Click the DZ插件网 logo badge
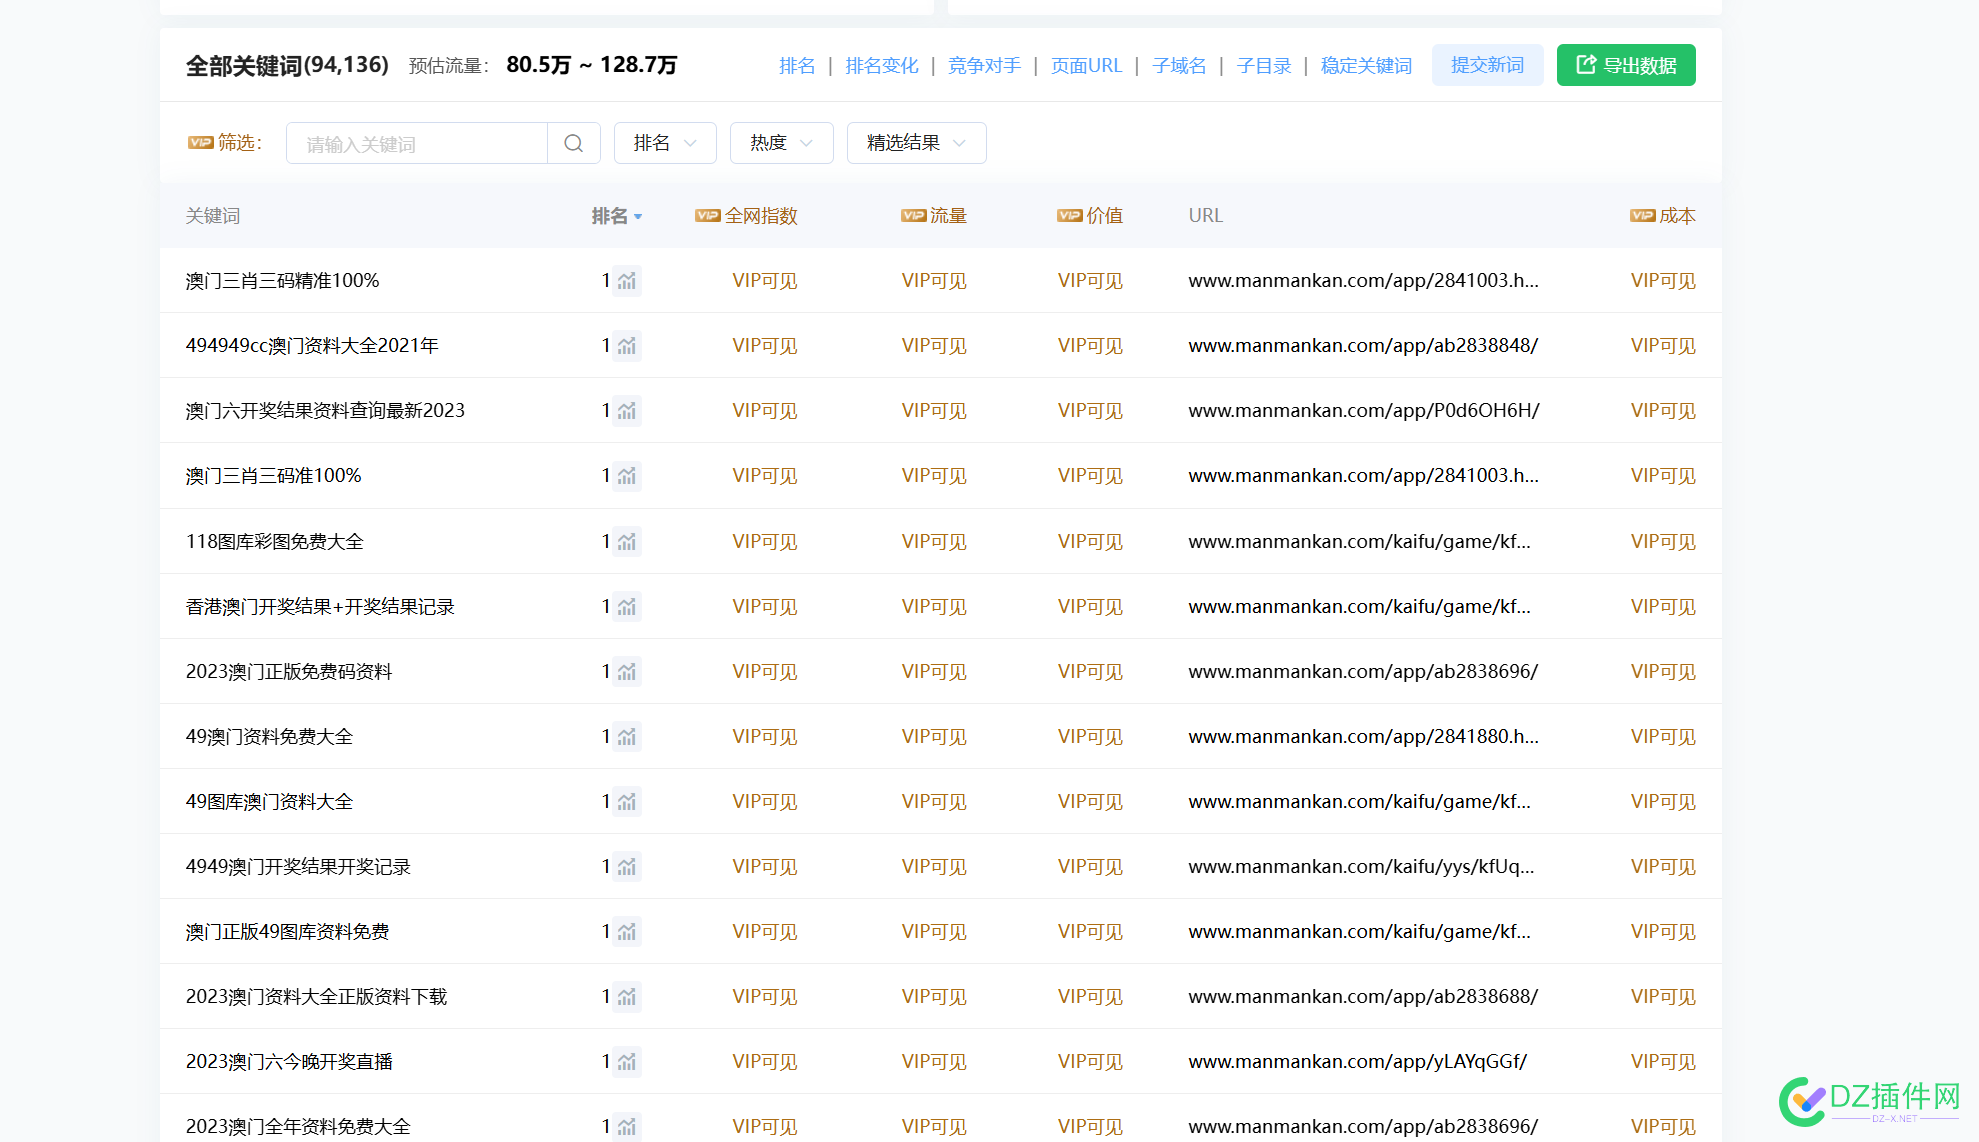Image resolution: width=1979 pixels, height=1142 pixels. [1870, 1101]
